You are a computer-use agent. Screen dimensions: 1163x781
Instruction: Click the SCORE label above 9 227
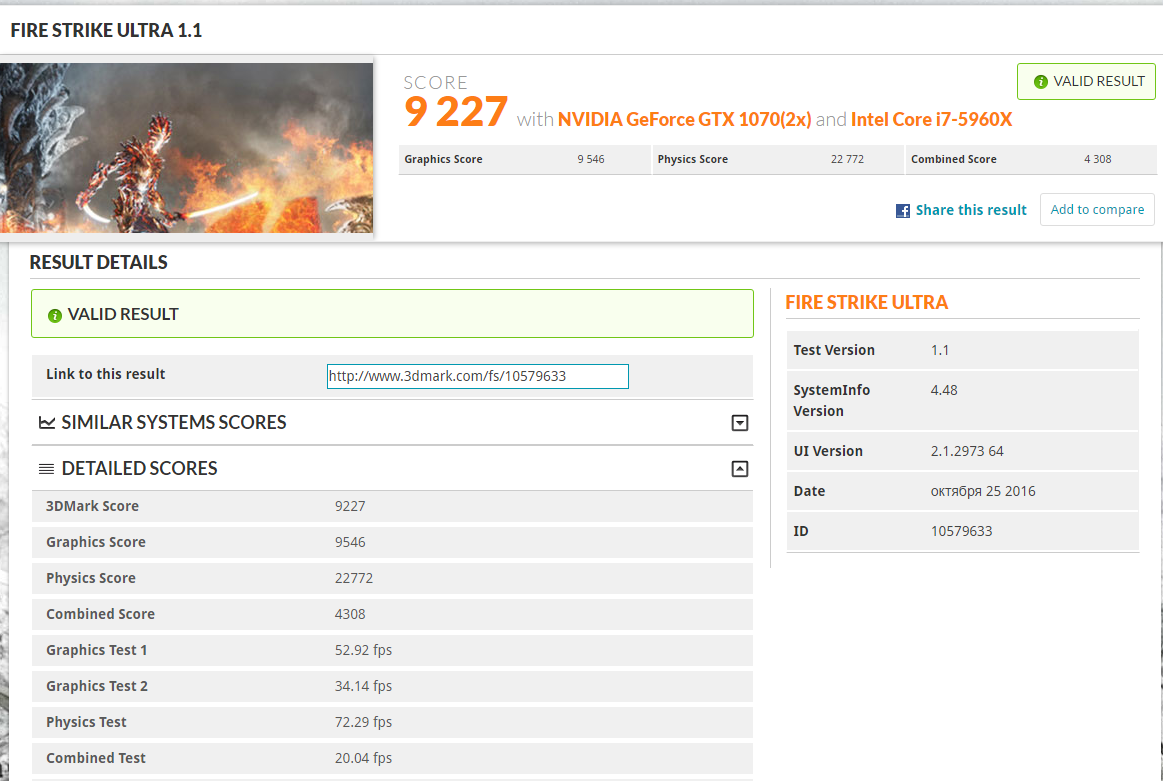click(435, 83)
